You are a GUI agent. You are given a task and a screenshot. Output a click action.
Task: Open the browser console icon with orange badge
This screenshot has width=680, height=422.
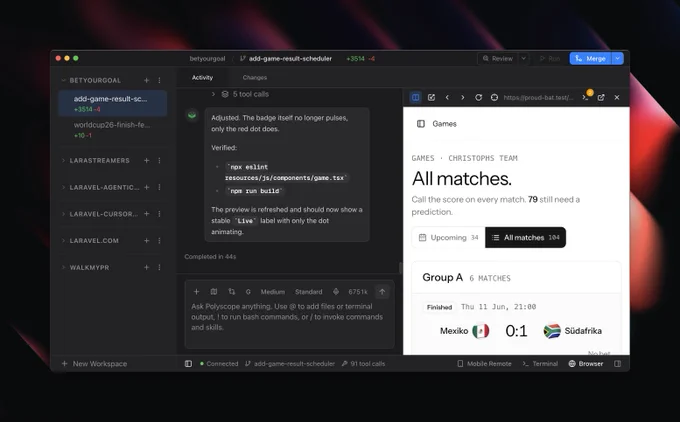(x=586, y=97)
